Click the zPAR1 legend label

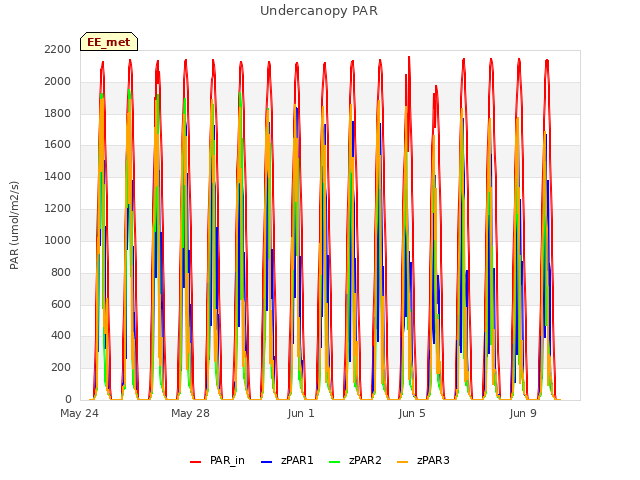pos(297,460)
